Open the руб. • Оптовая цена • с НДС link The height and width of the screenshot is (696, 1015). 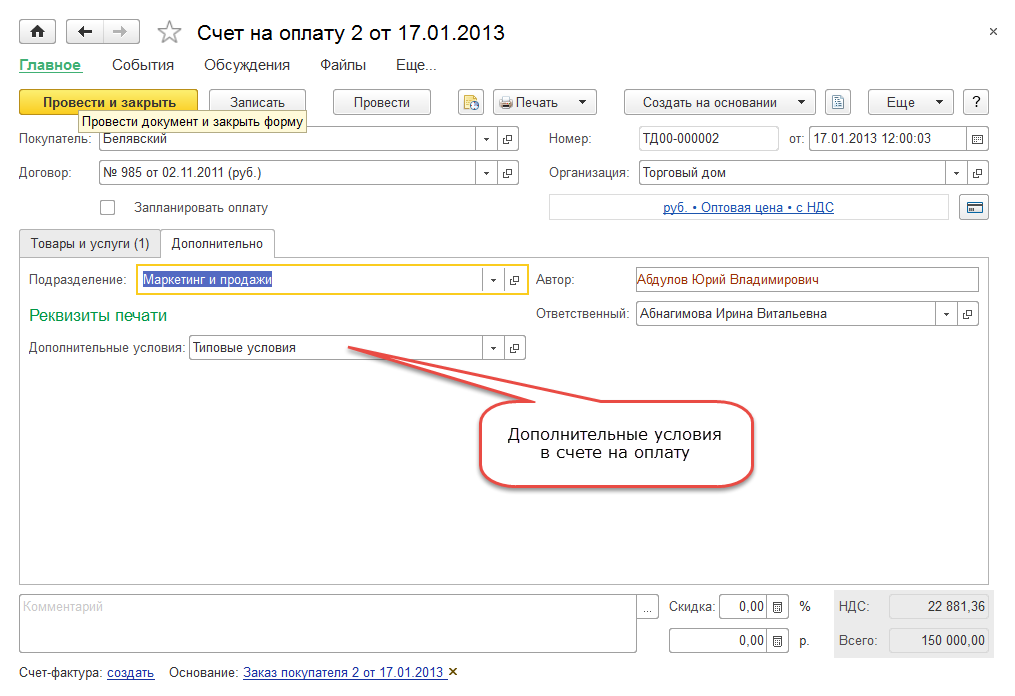pyautogui.click(x=748, y=208)
